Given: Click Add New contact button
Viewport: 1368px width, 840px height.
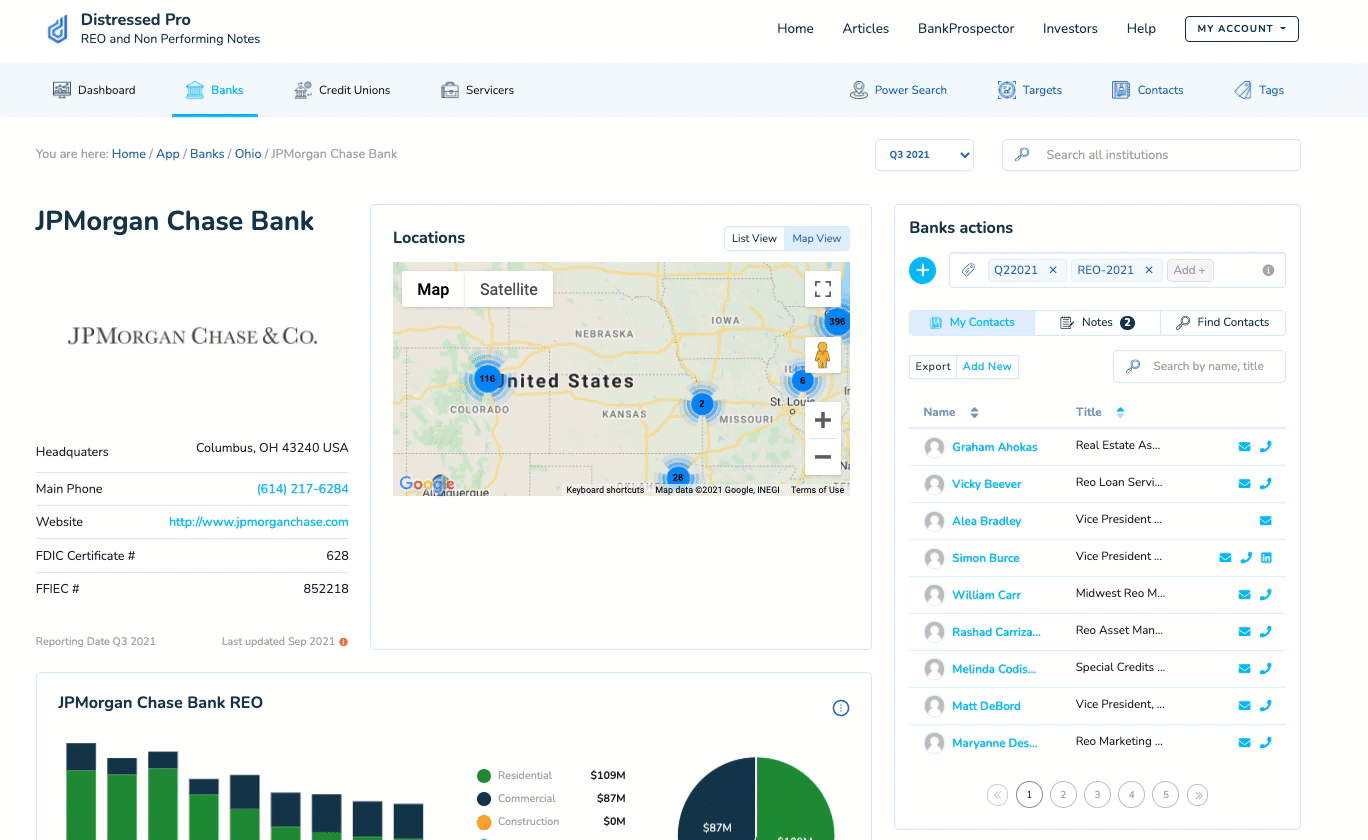Looking at the screenshot, I should tap(987, 367).
